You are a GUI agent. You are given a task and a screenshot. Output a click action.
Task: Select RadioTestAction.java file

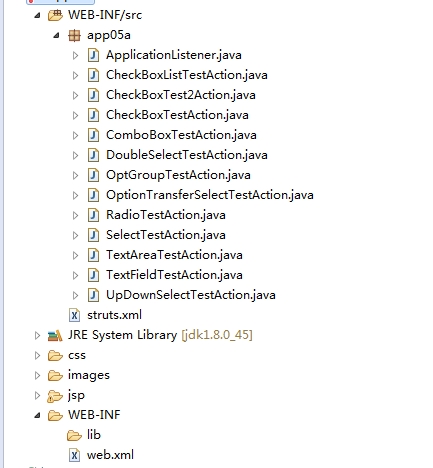pyautogui.click(x=166, y=215)
